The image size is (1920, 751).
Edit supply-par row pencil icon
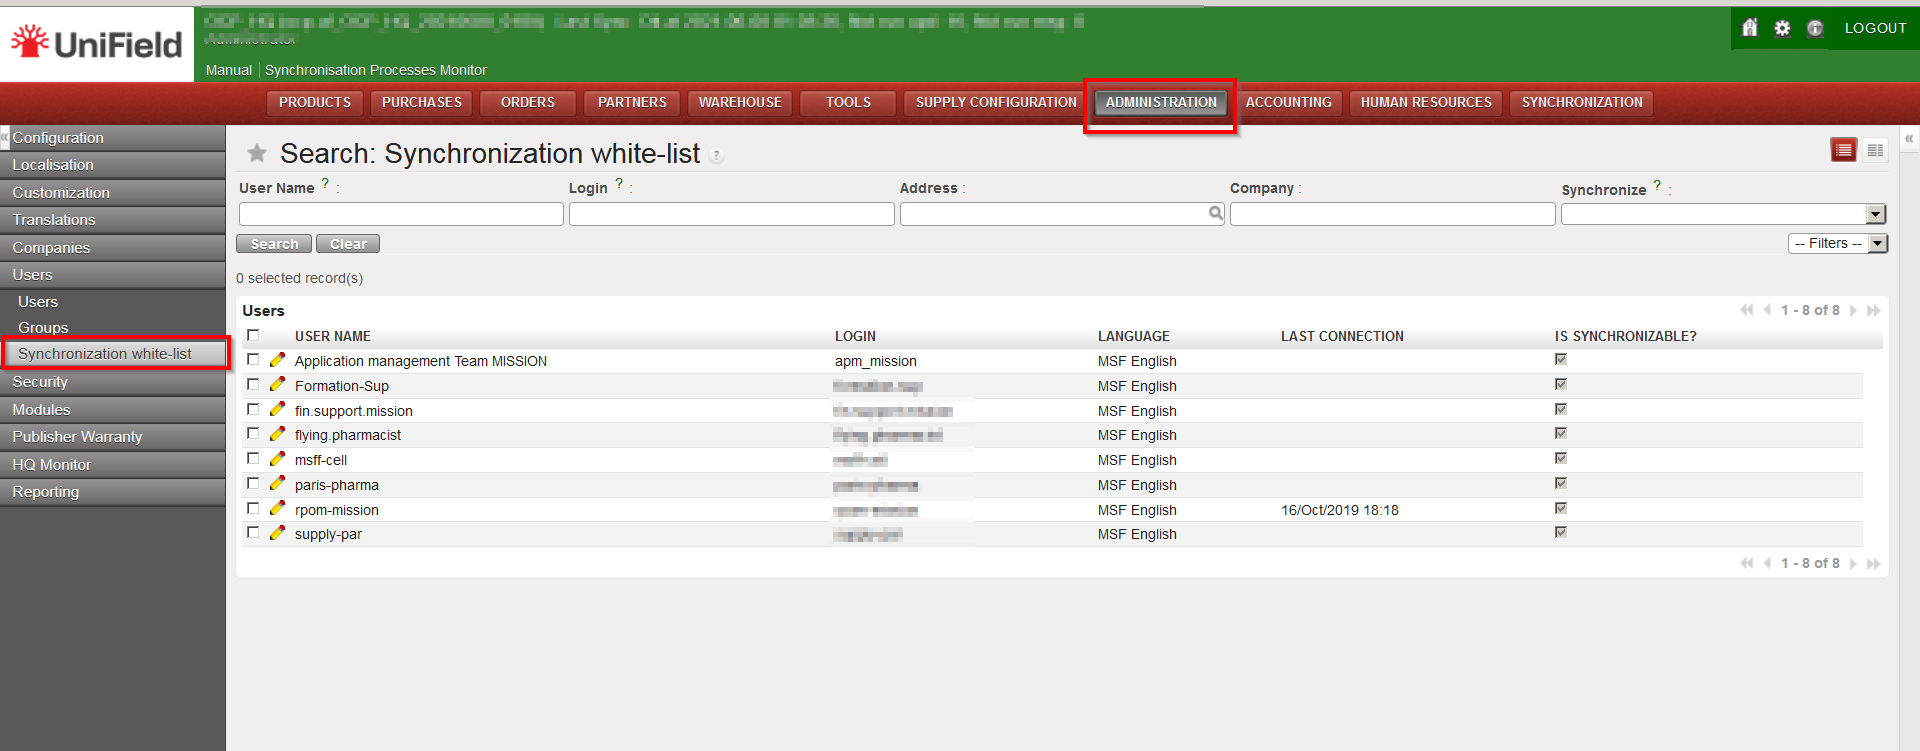pyautogui.click(x=277, y=533)
